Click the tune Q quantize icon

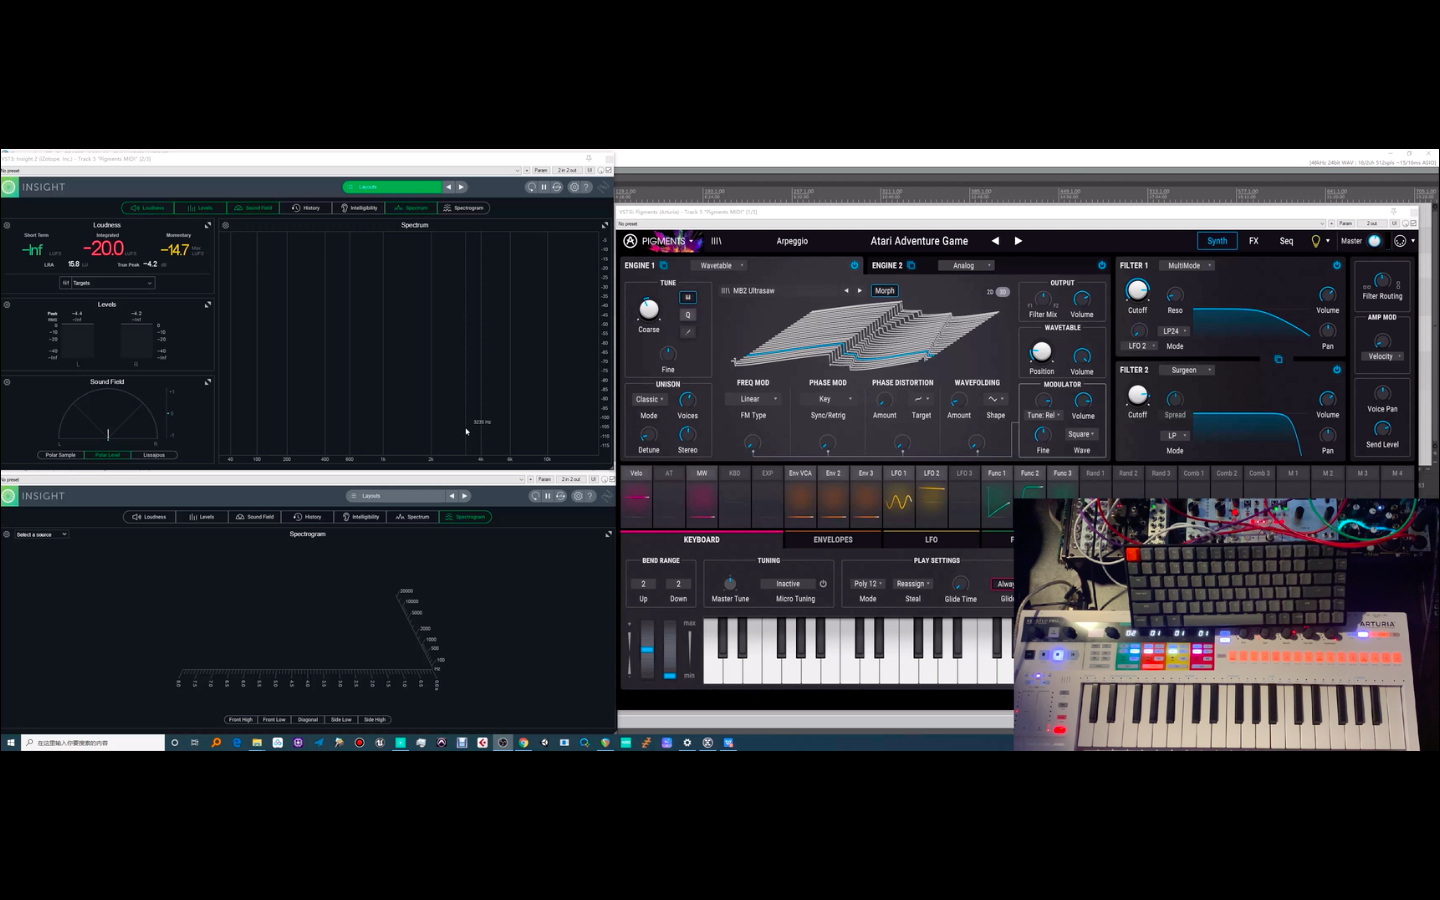point(688,315)
